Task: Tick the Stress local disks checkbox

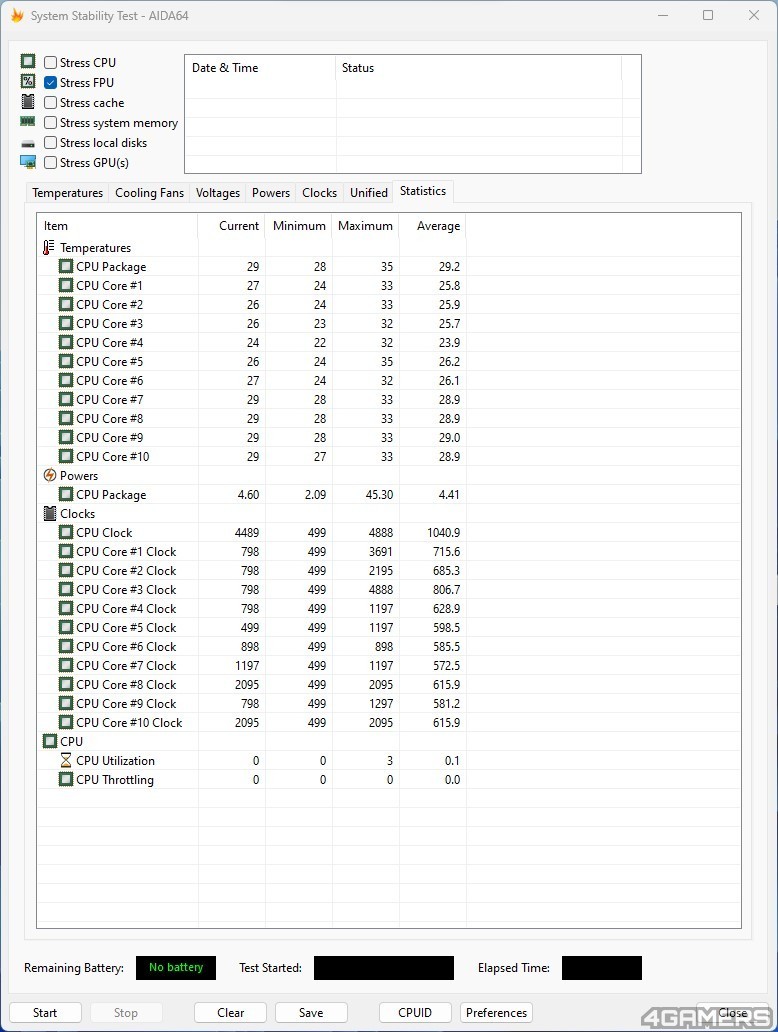Action: [50, 143]
